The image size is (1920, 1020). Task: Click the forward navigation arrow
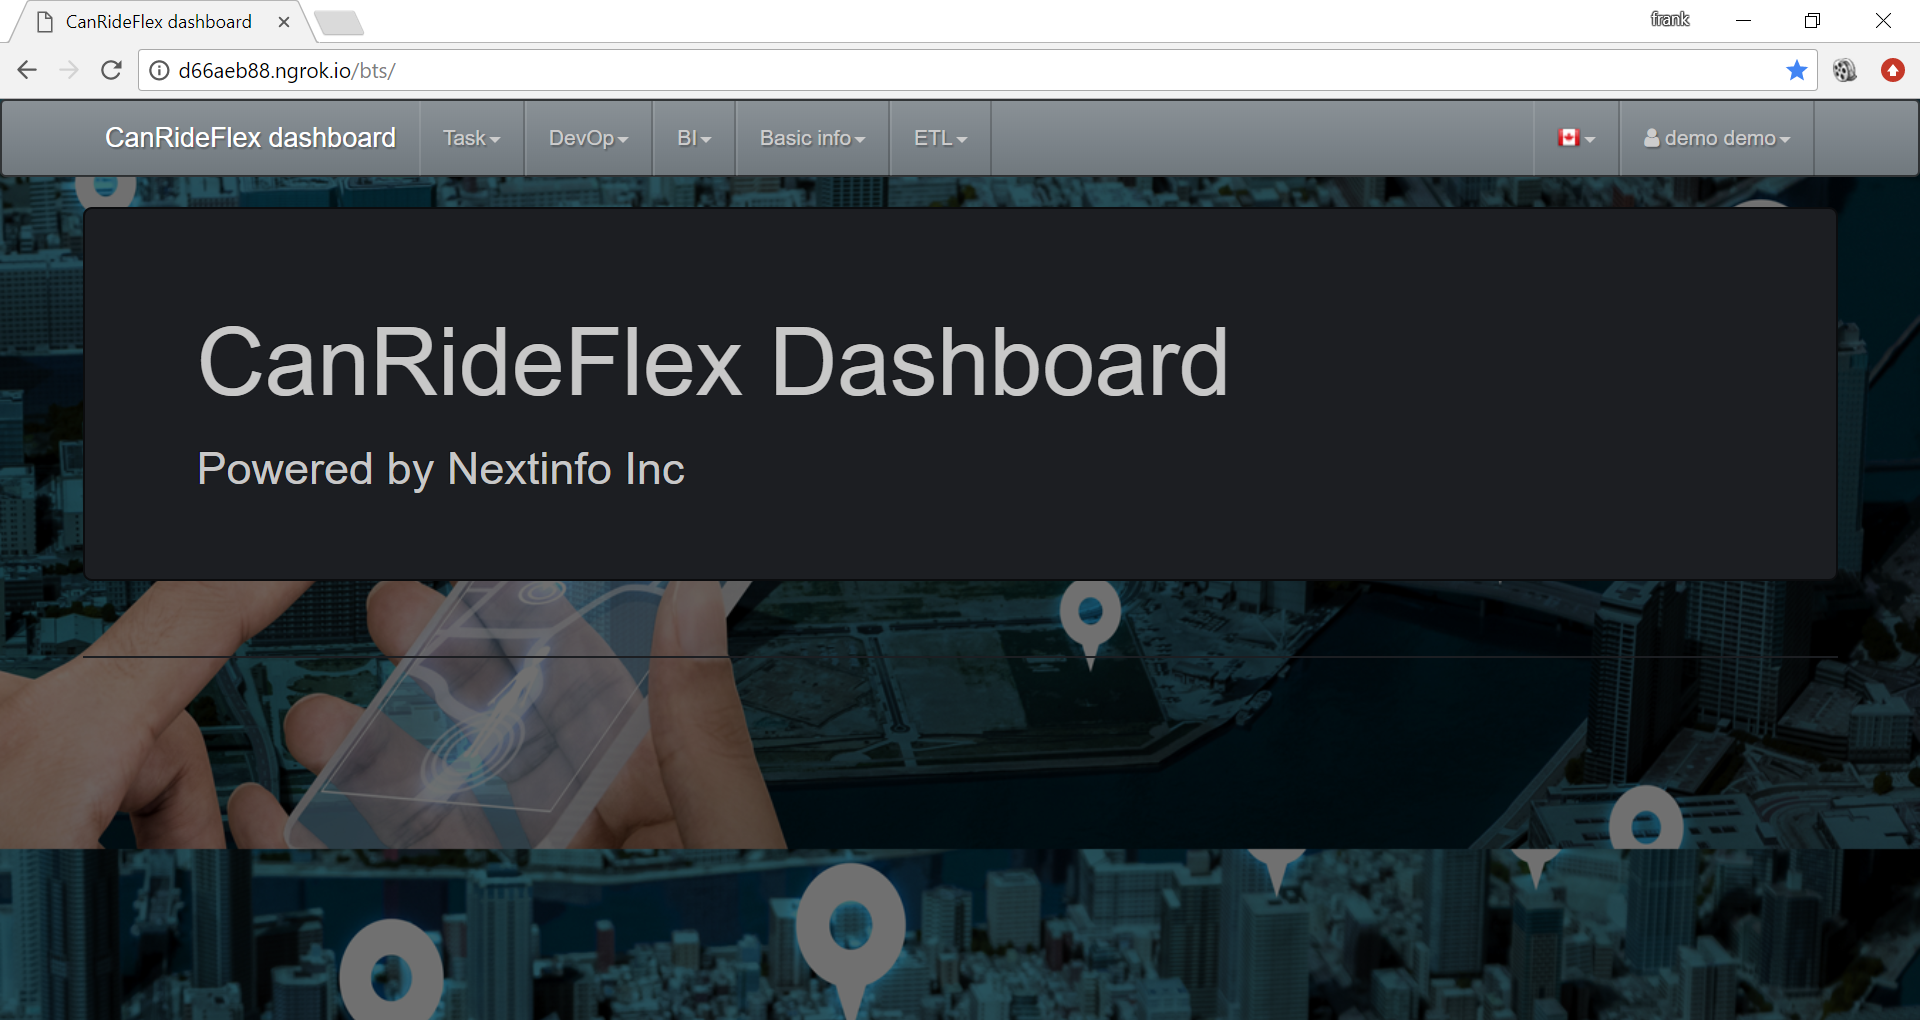point(69,70)
